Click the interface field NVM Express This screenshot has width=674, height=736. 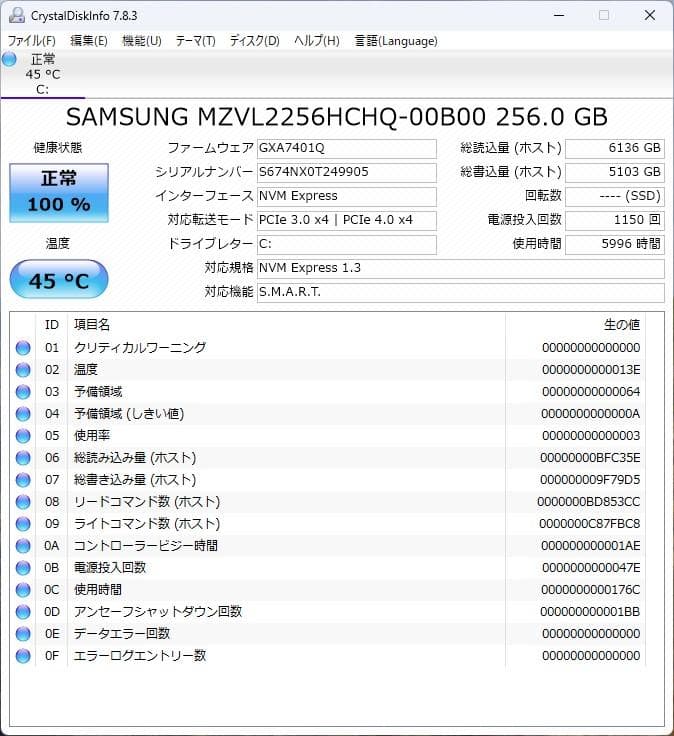click(346, 196)
